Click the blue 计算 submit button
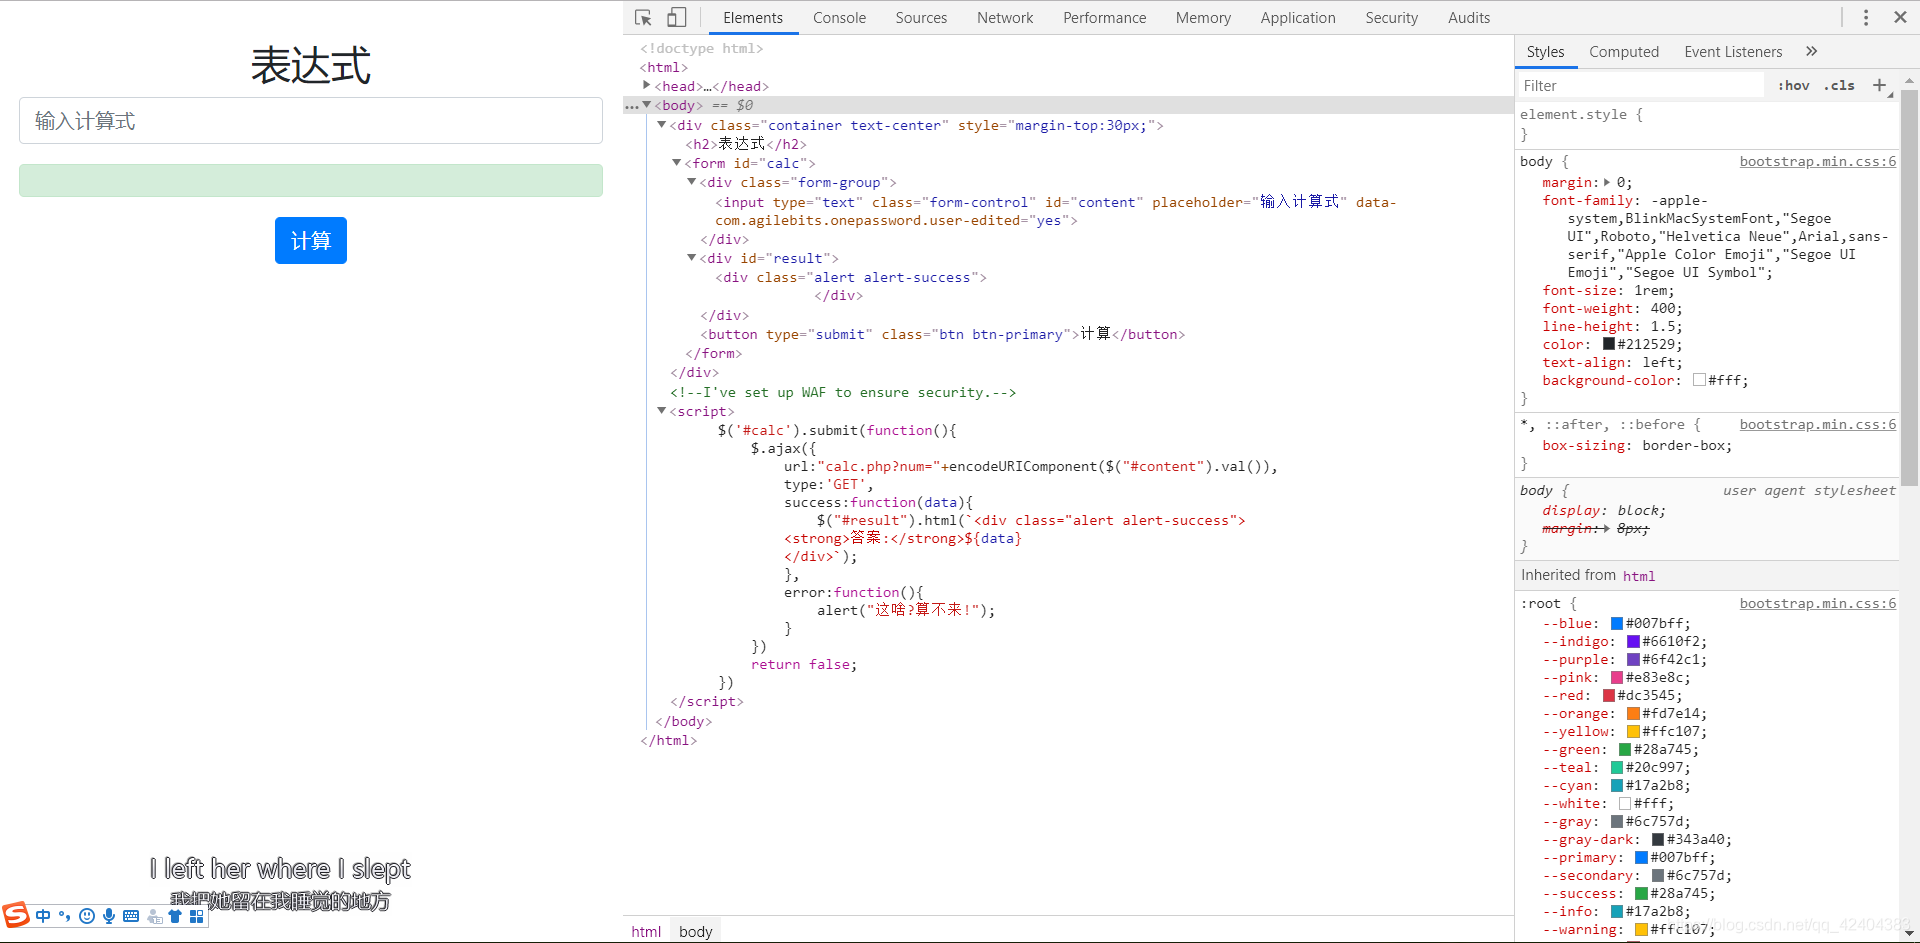This screenshot has height=943, width=1920. (311, 240)
